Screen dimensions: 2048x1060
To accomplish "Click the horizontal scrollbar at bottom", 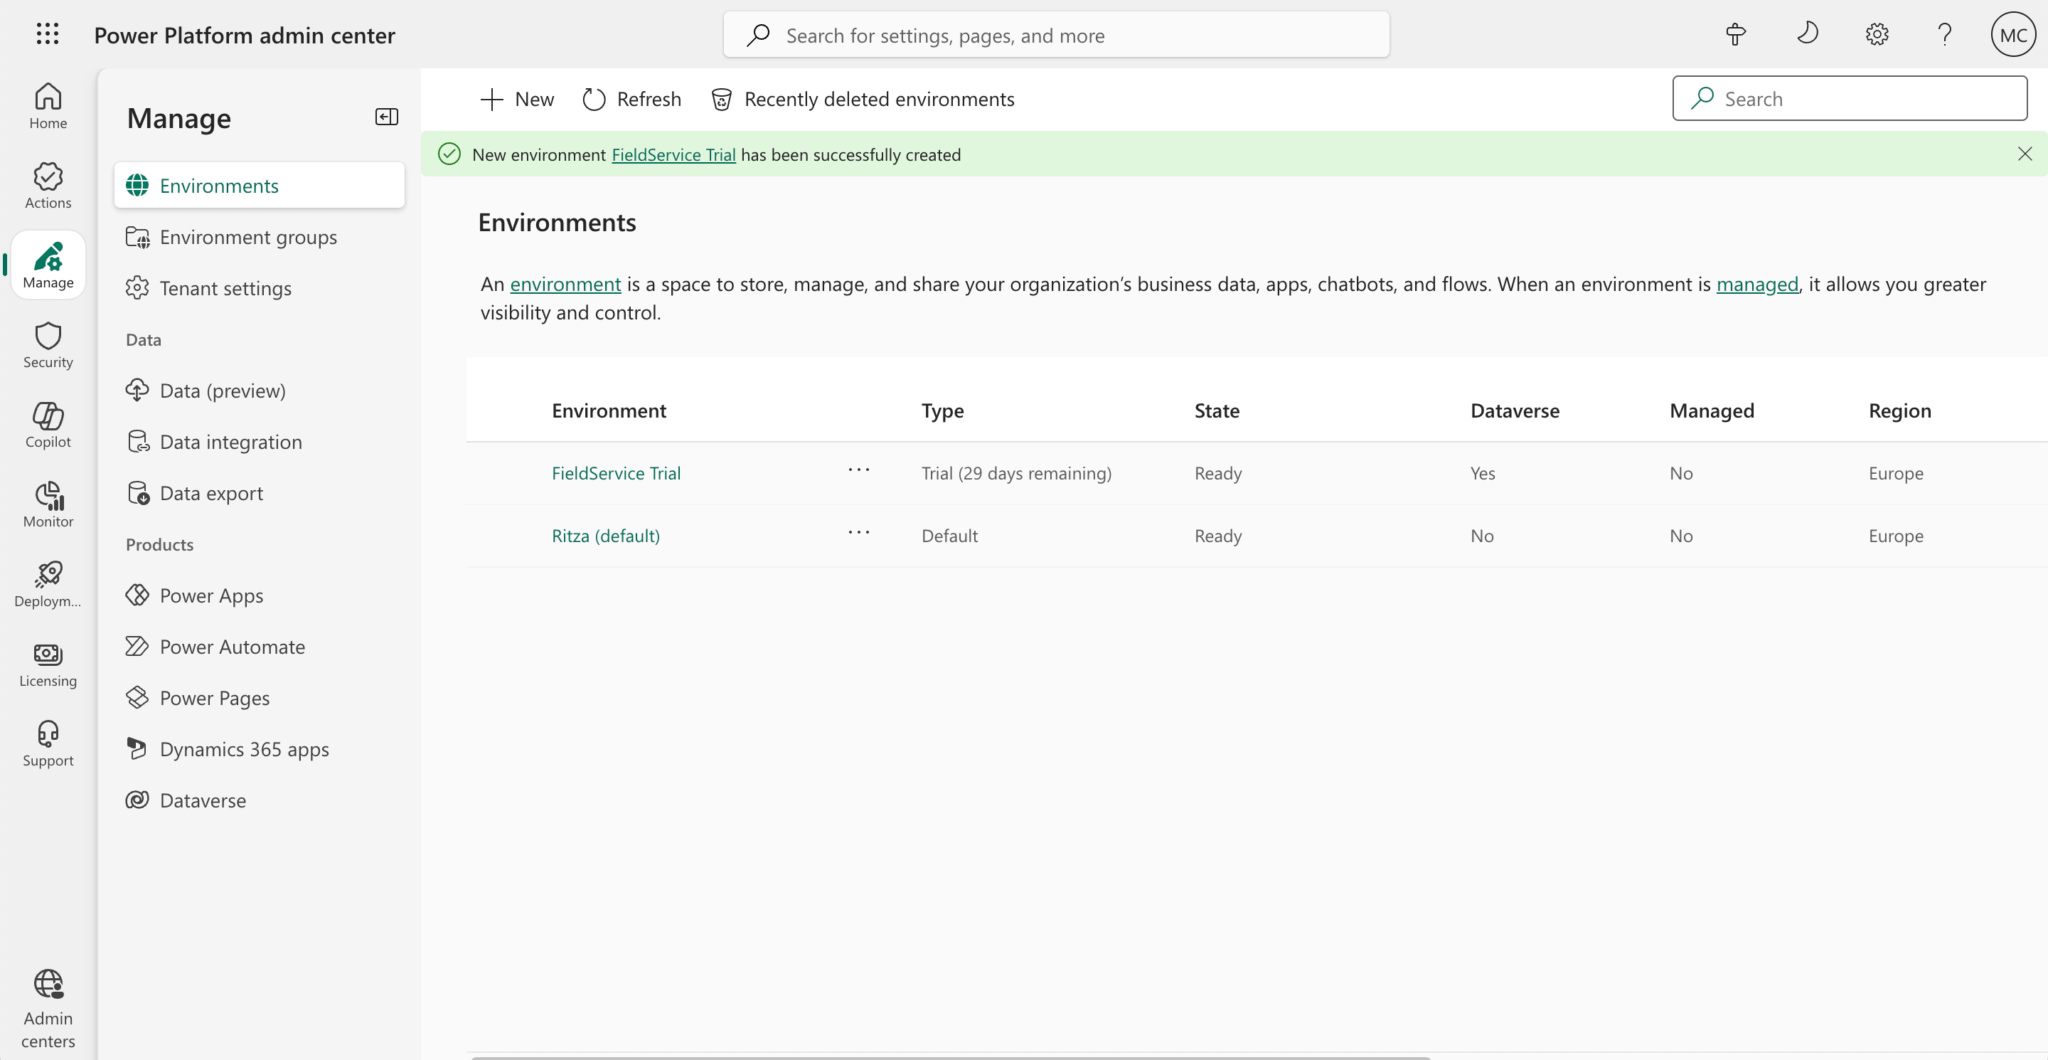I will click(x=950, y=1056).
